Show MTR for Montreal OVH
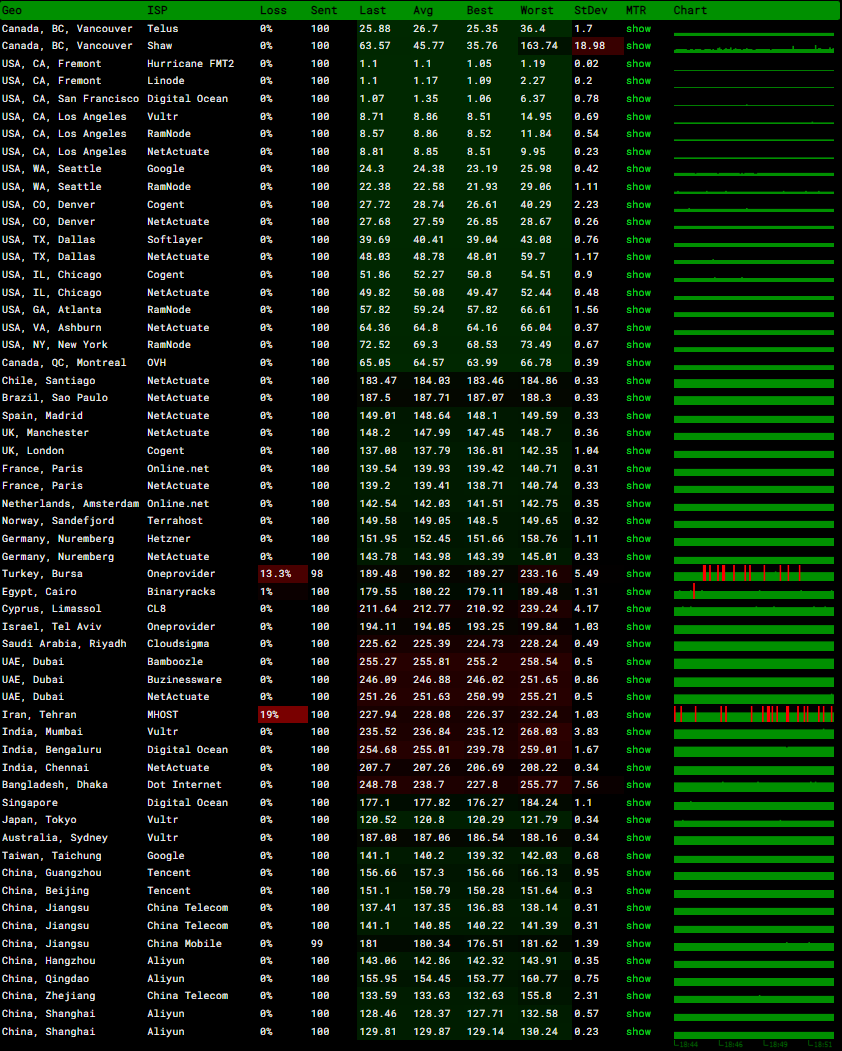 tap(638, 363)
